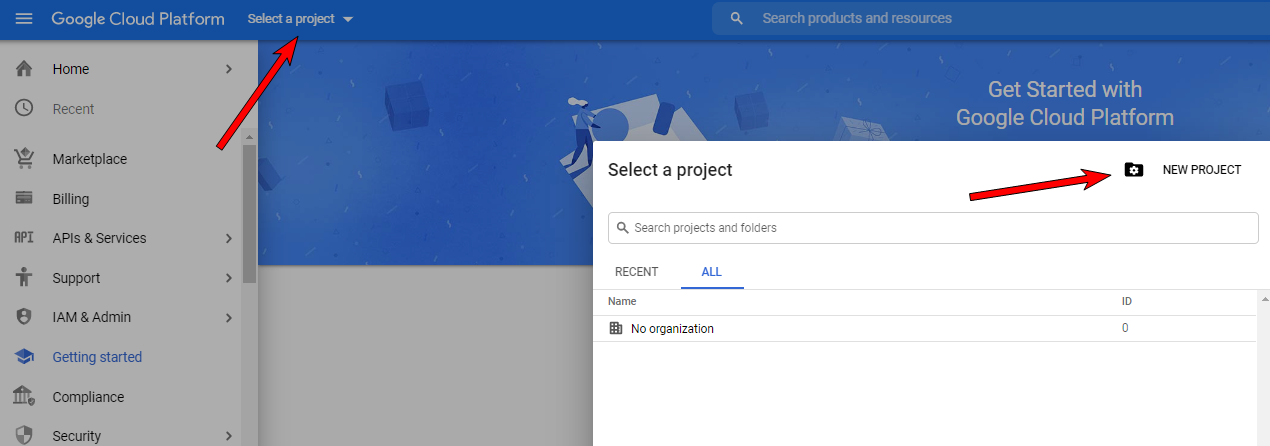Click the New Project folder icon
Viewport: 1270px width, 446px height.
click(x=1133, y=170)
